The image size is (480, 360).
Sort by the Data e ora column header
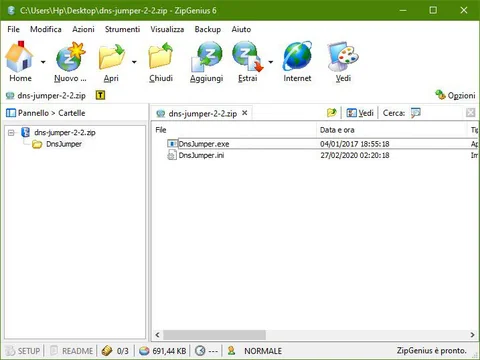click(392, 130)
